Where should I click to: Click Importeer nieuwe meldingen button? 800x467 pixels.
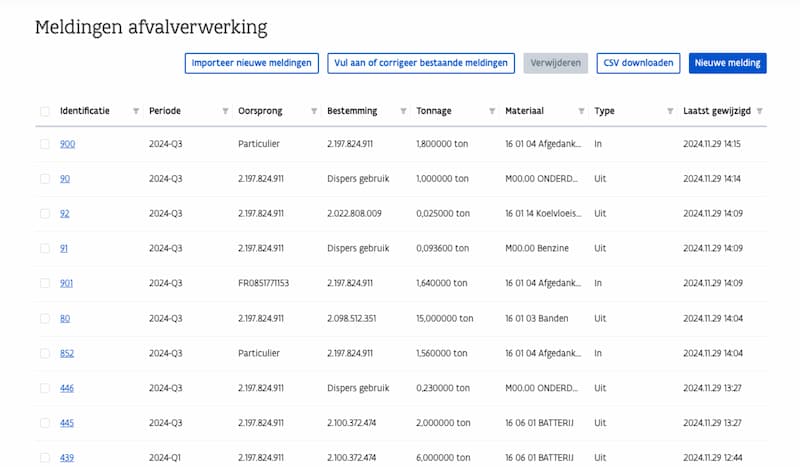[252, 63]
